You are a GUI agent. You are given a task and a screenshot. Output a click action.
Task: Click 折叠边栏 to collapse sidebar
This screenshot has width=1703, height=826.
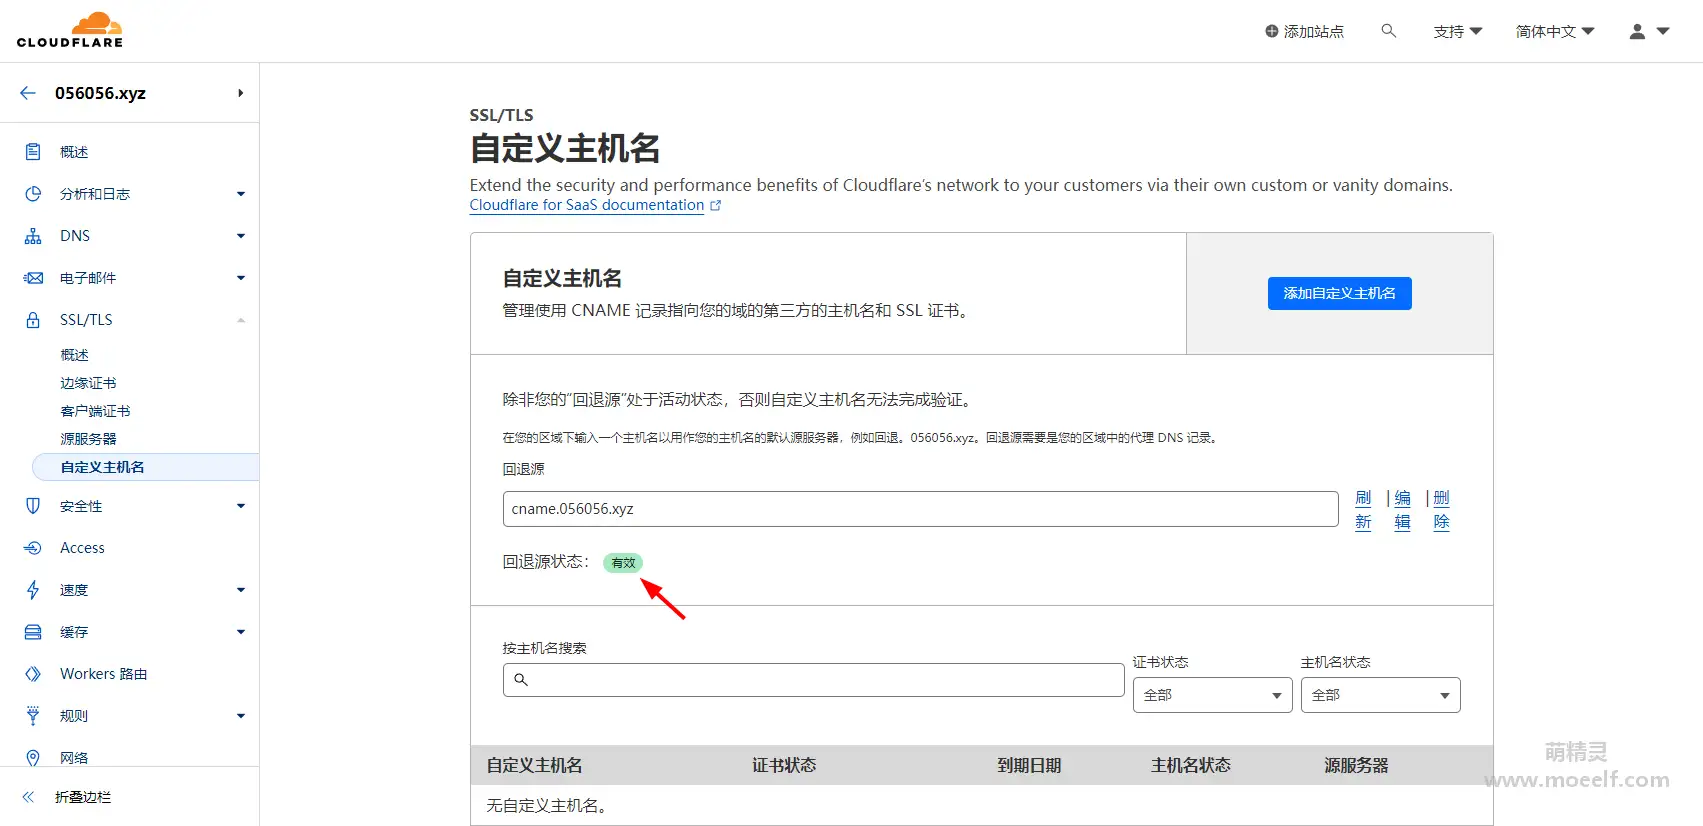pyautogui.click(x=83, y=797)
